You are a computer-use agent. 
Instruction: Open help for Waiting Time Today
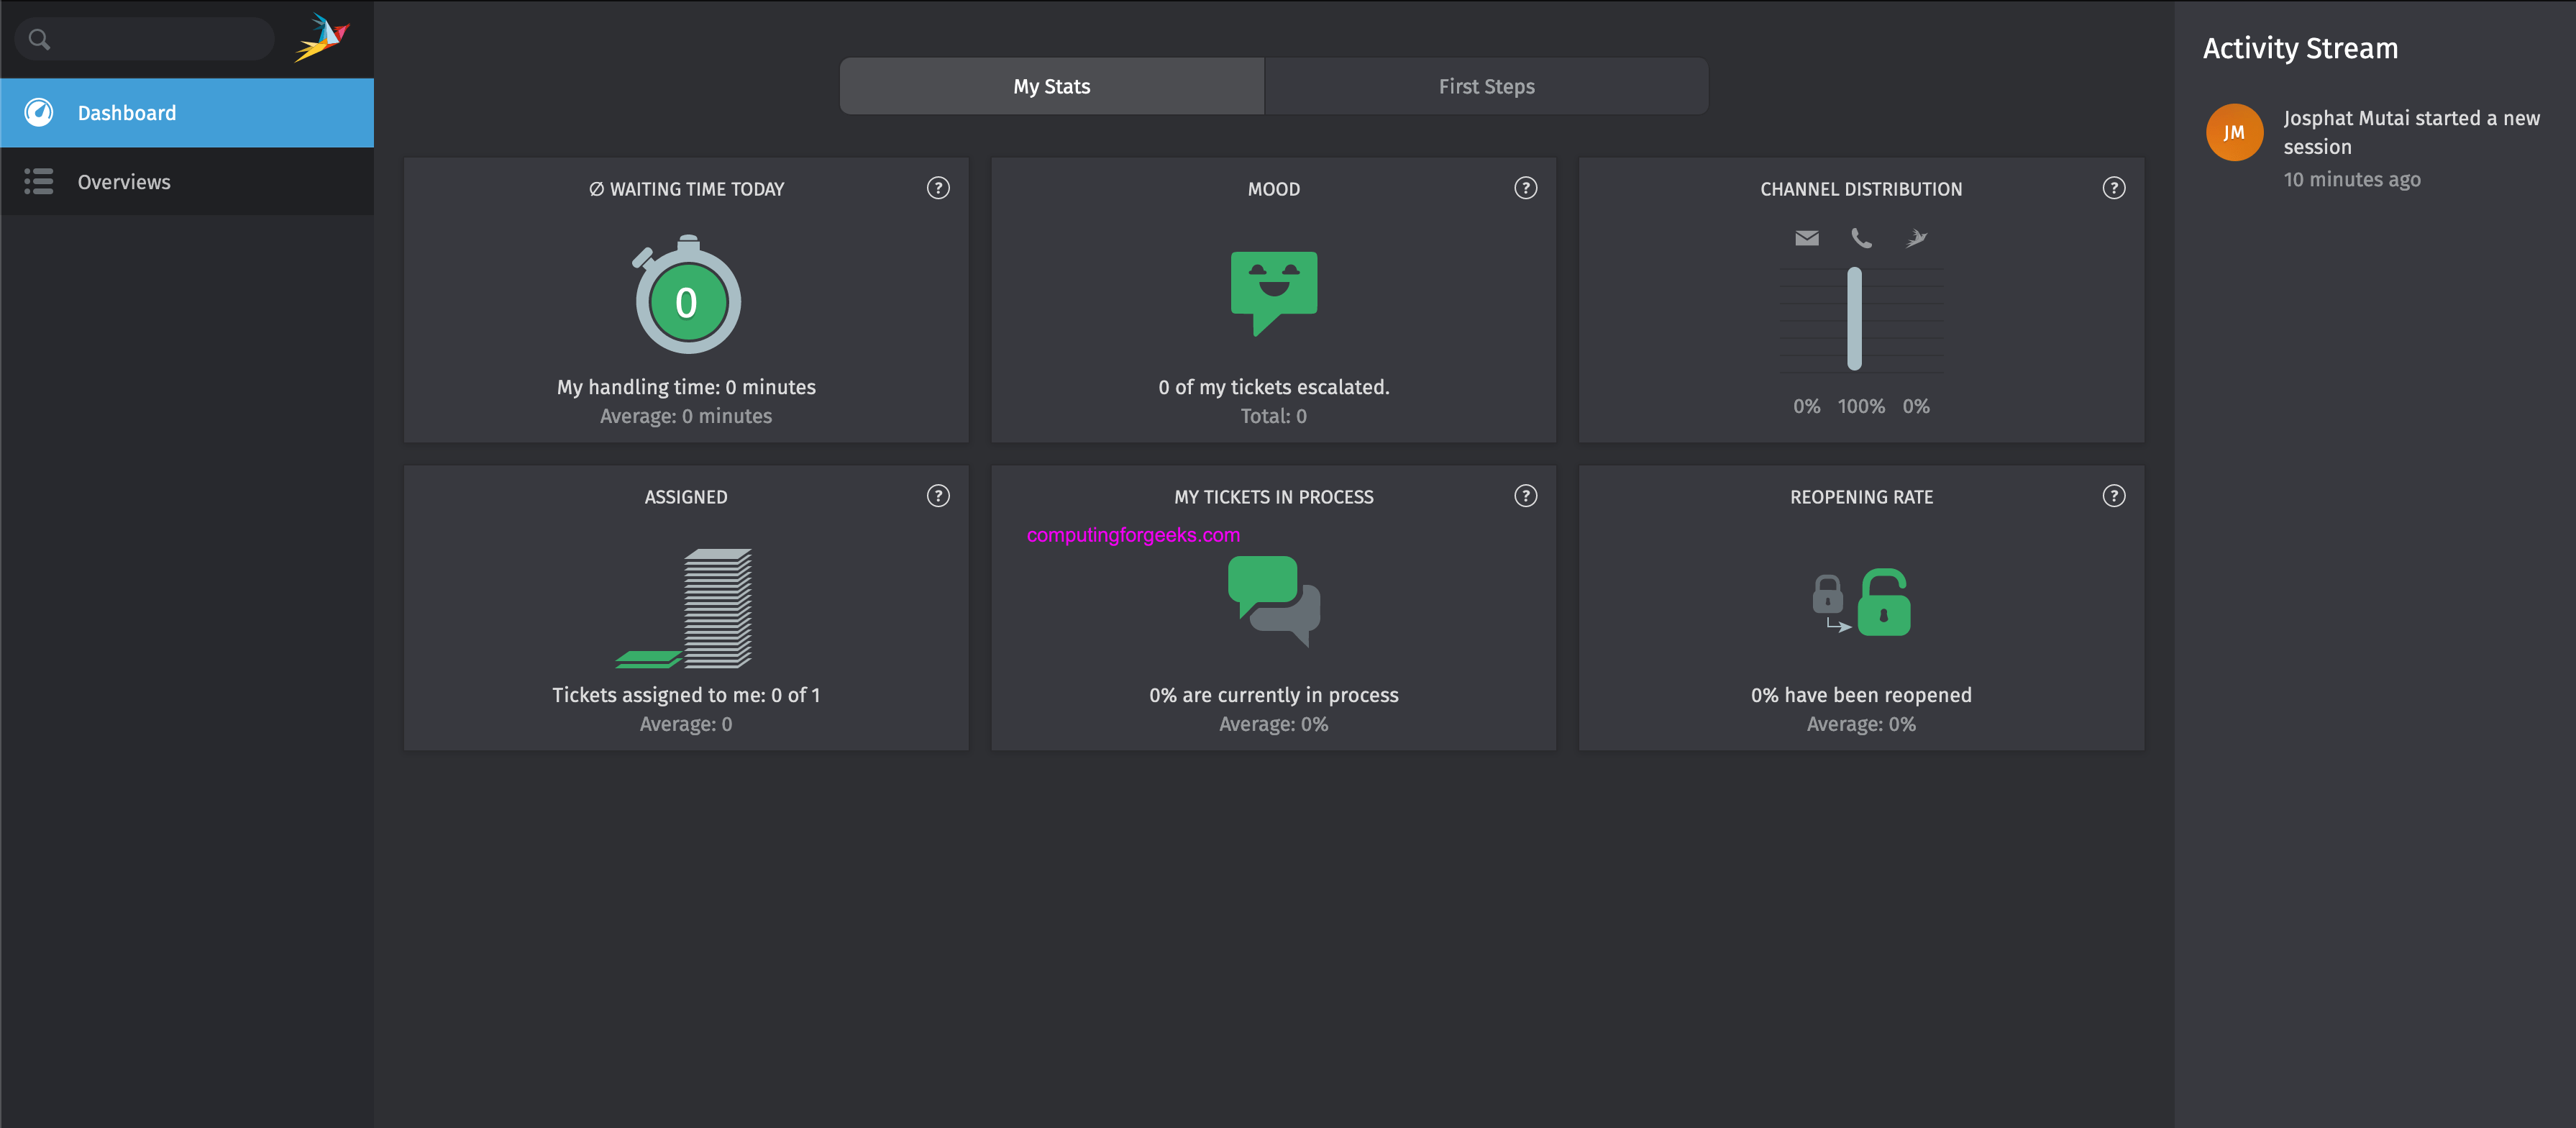tap(937, 188)
